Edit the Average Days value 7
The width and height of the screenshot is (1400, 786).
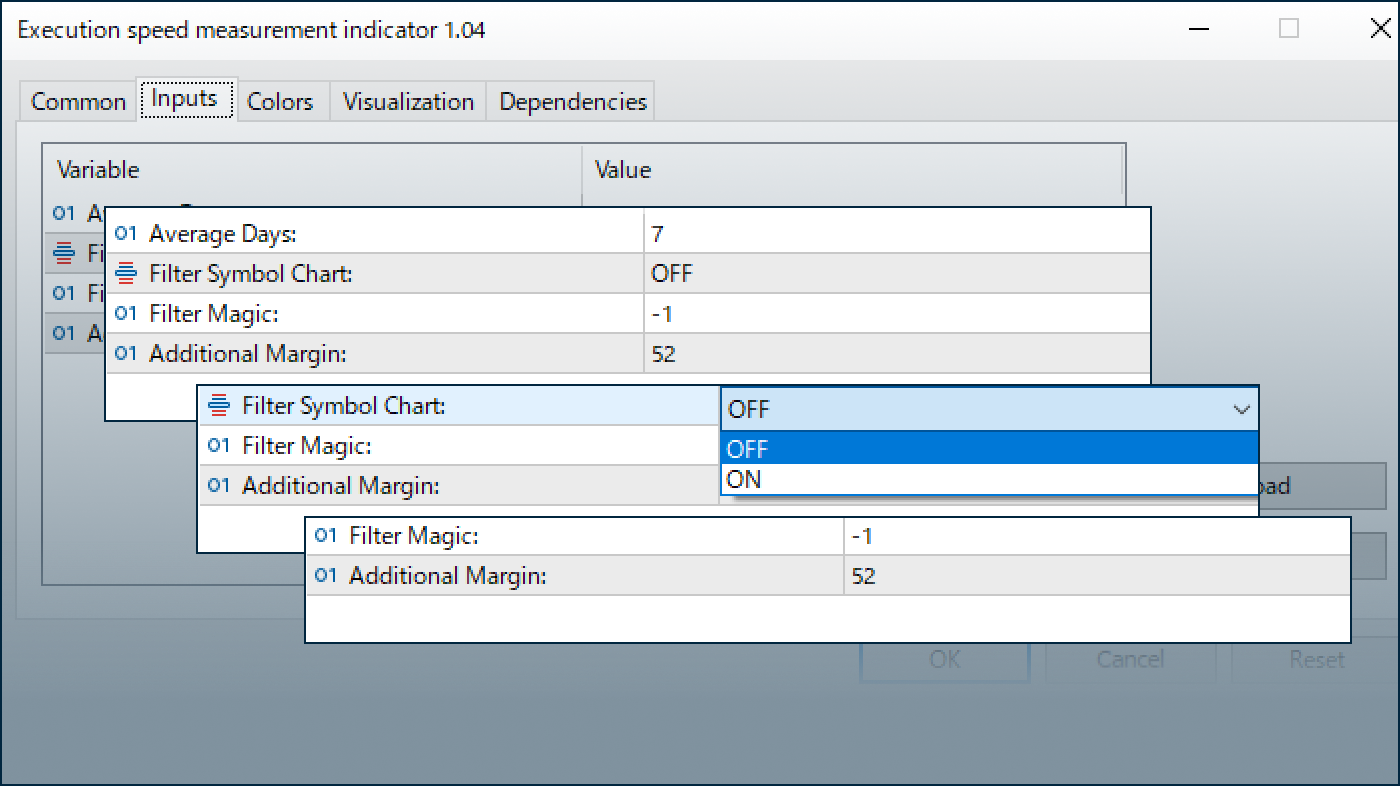[x=897, y=234]
